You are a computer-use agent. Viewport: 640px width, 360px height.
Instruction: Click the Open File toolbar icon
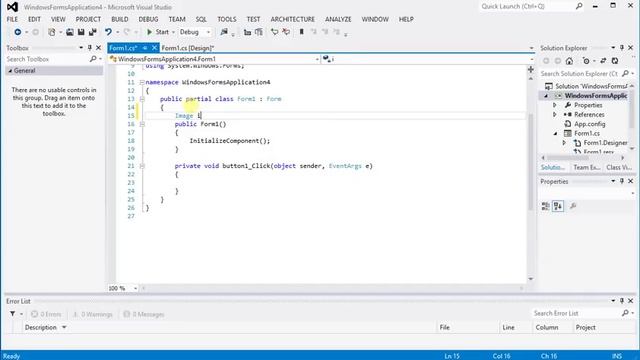click(70, 32)
